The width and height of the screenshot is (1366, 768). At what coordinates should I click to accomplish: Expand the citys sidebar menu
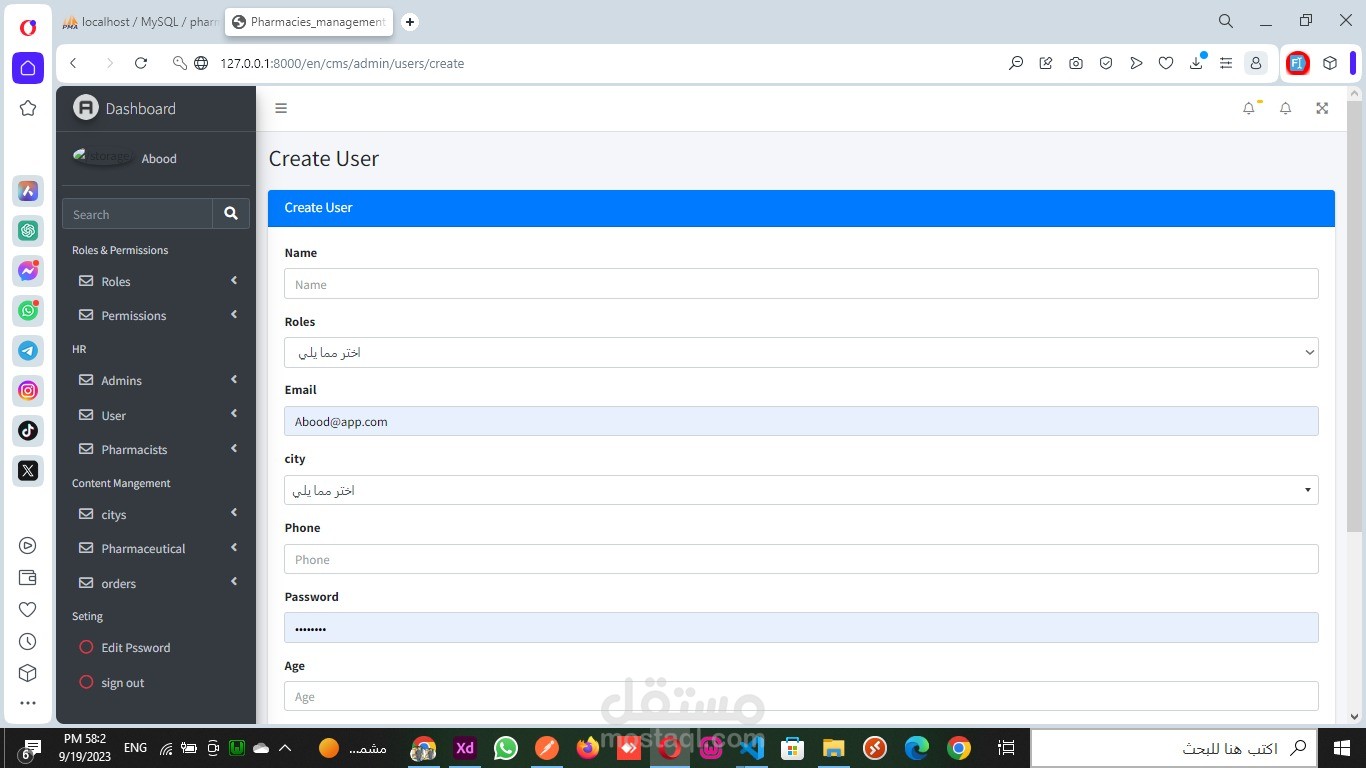(x=155, y=514)
